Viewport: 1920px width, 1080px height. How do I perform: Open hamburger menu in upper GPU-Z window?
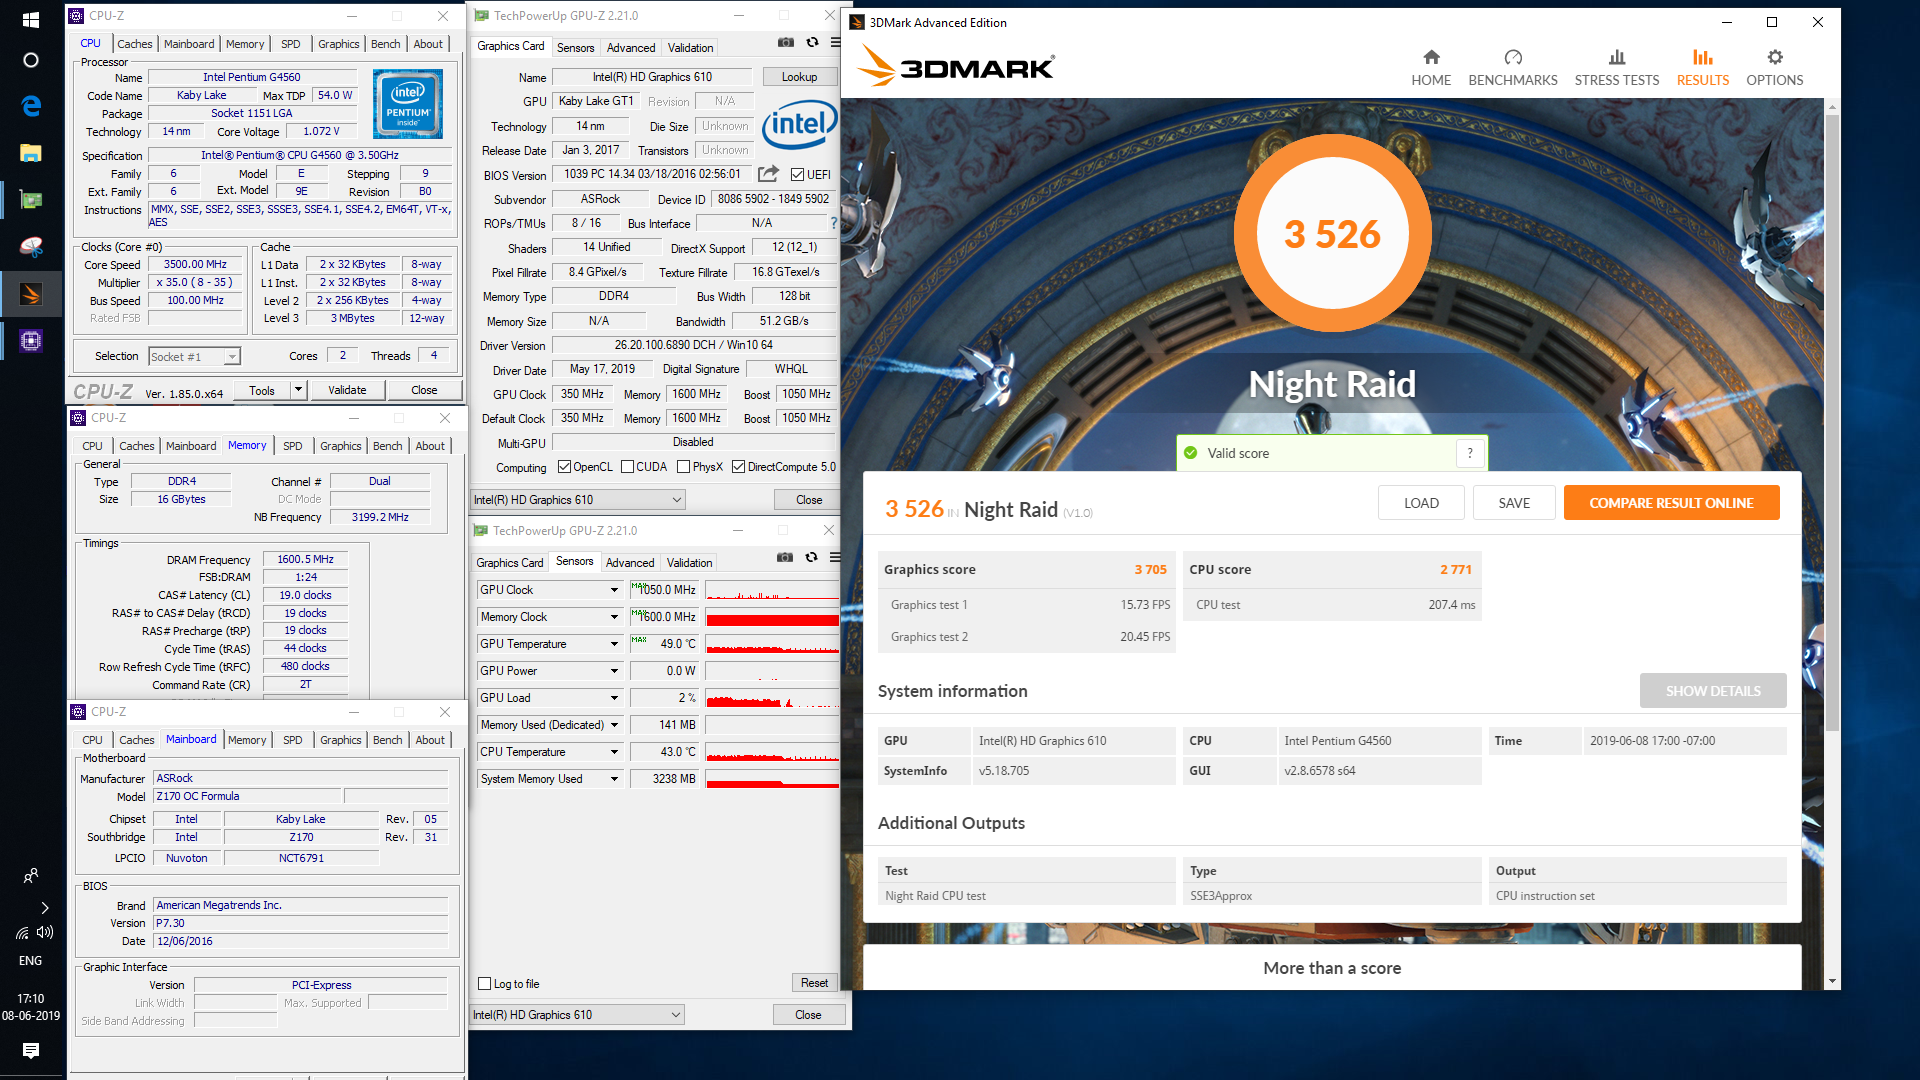pyautogui.click(x=835, y=42)
